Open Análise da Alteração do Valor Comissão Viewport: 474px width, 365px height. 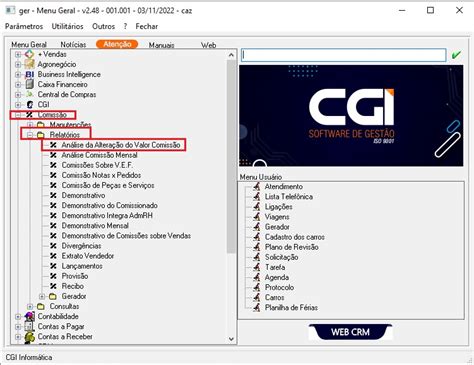point(121,145)
